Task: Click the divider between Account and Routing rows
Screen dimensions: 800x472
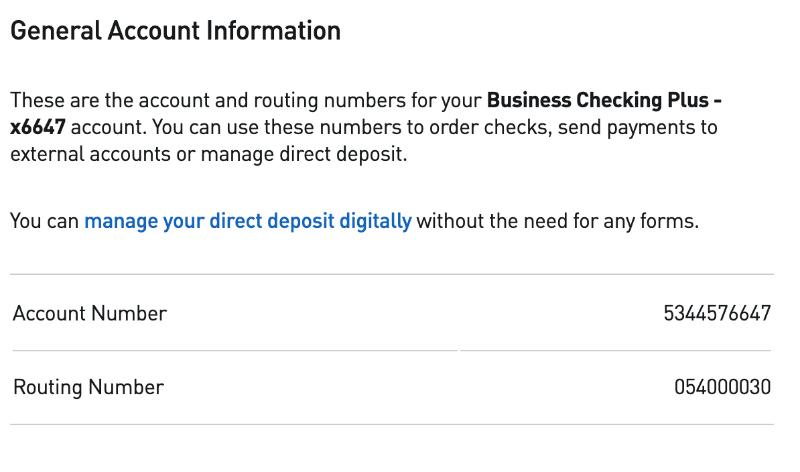Action: click(x=392, y=350)
